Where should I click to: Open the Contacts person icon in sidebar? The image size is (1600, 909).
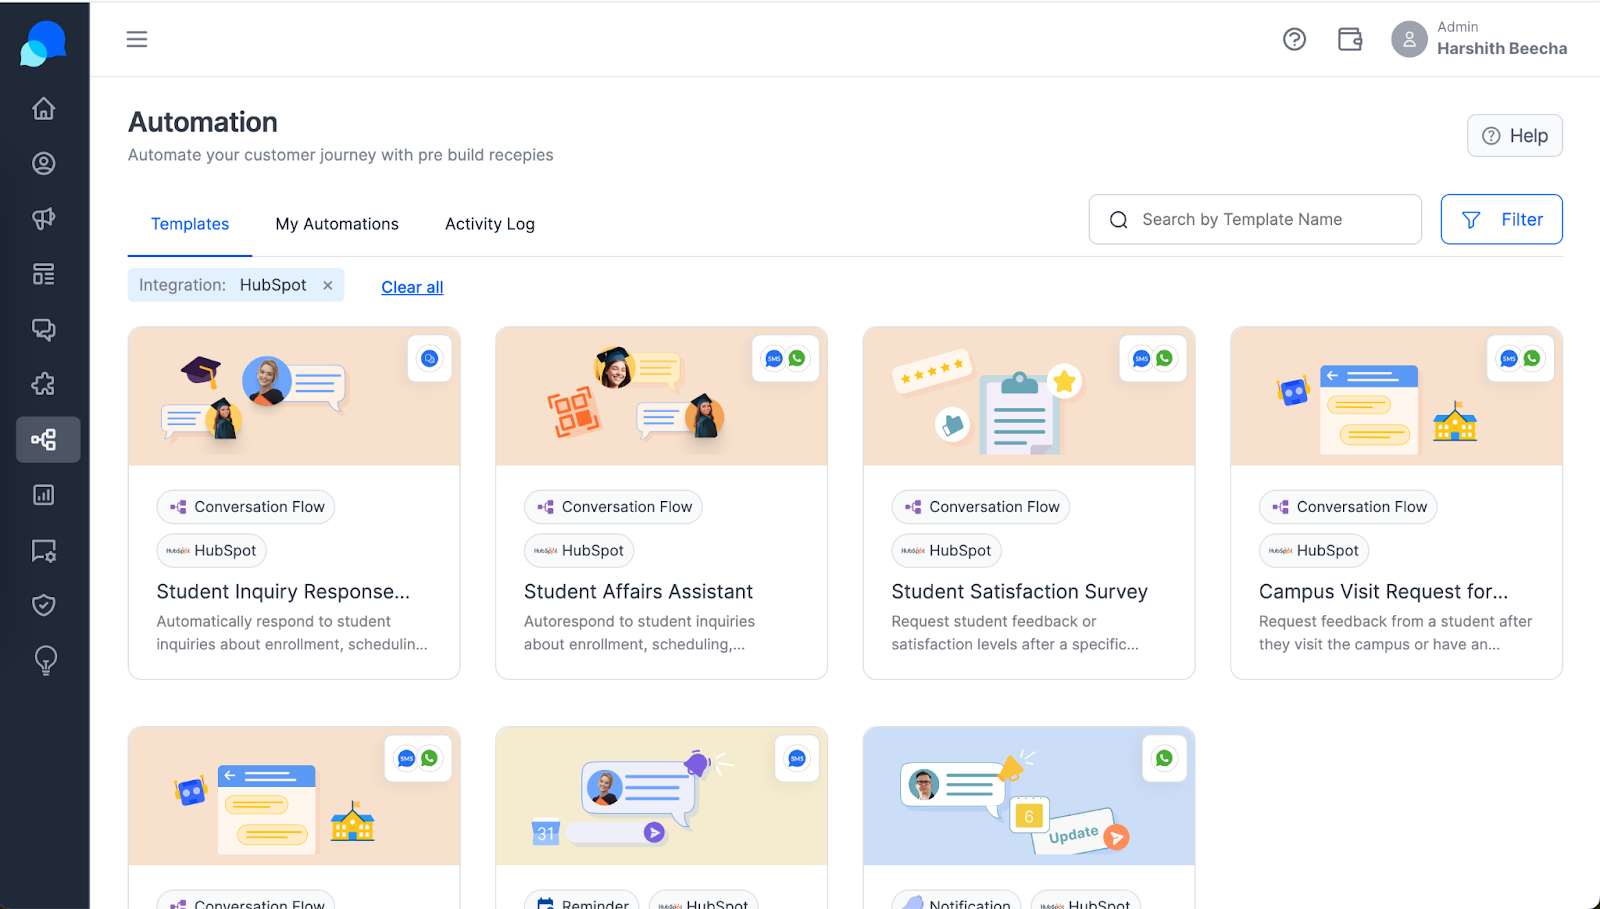tap(43, 163)
